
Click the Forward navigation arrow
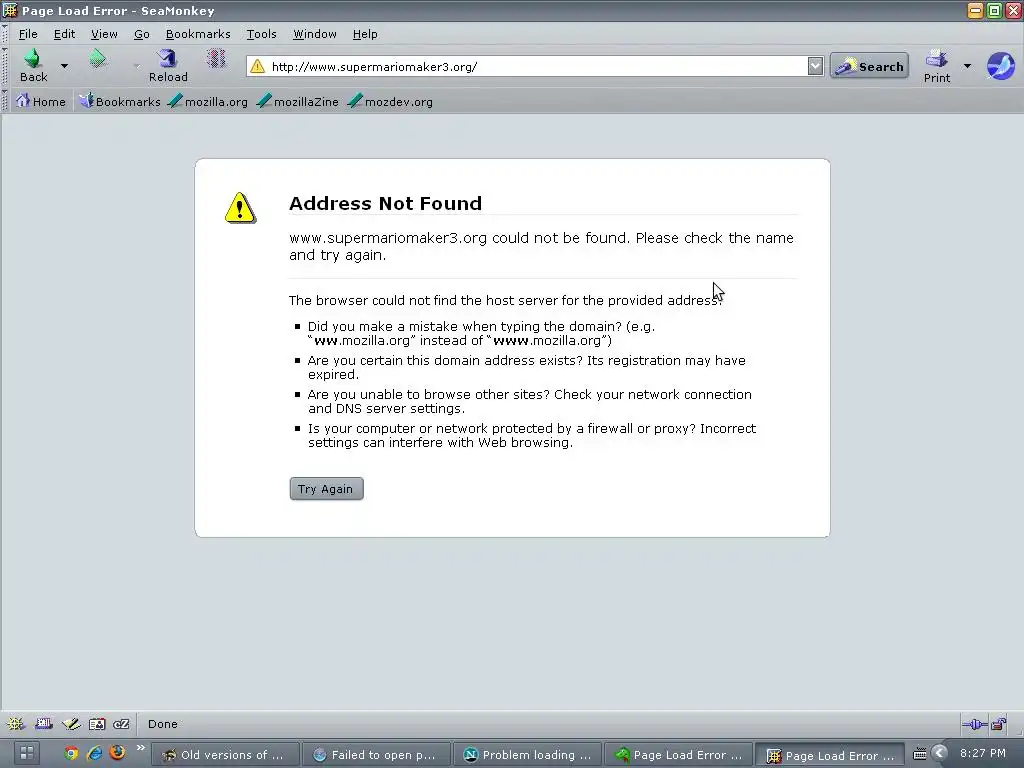point(98,59)
